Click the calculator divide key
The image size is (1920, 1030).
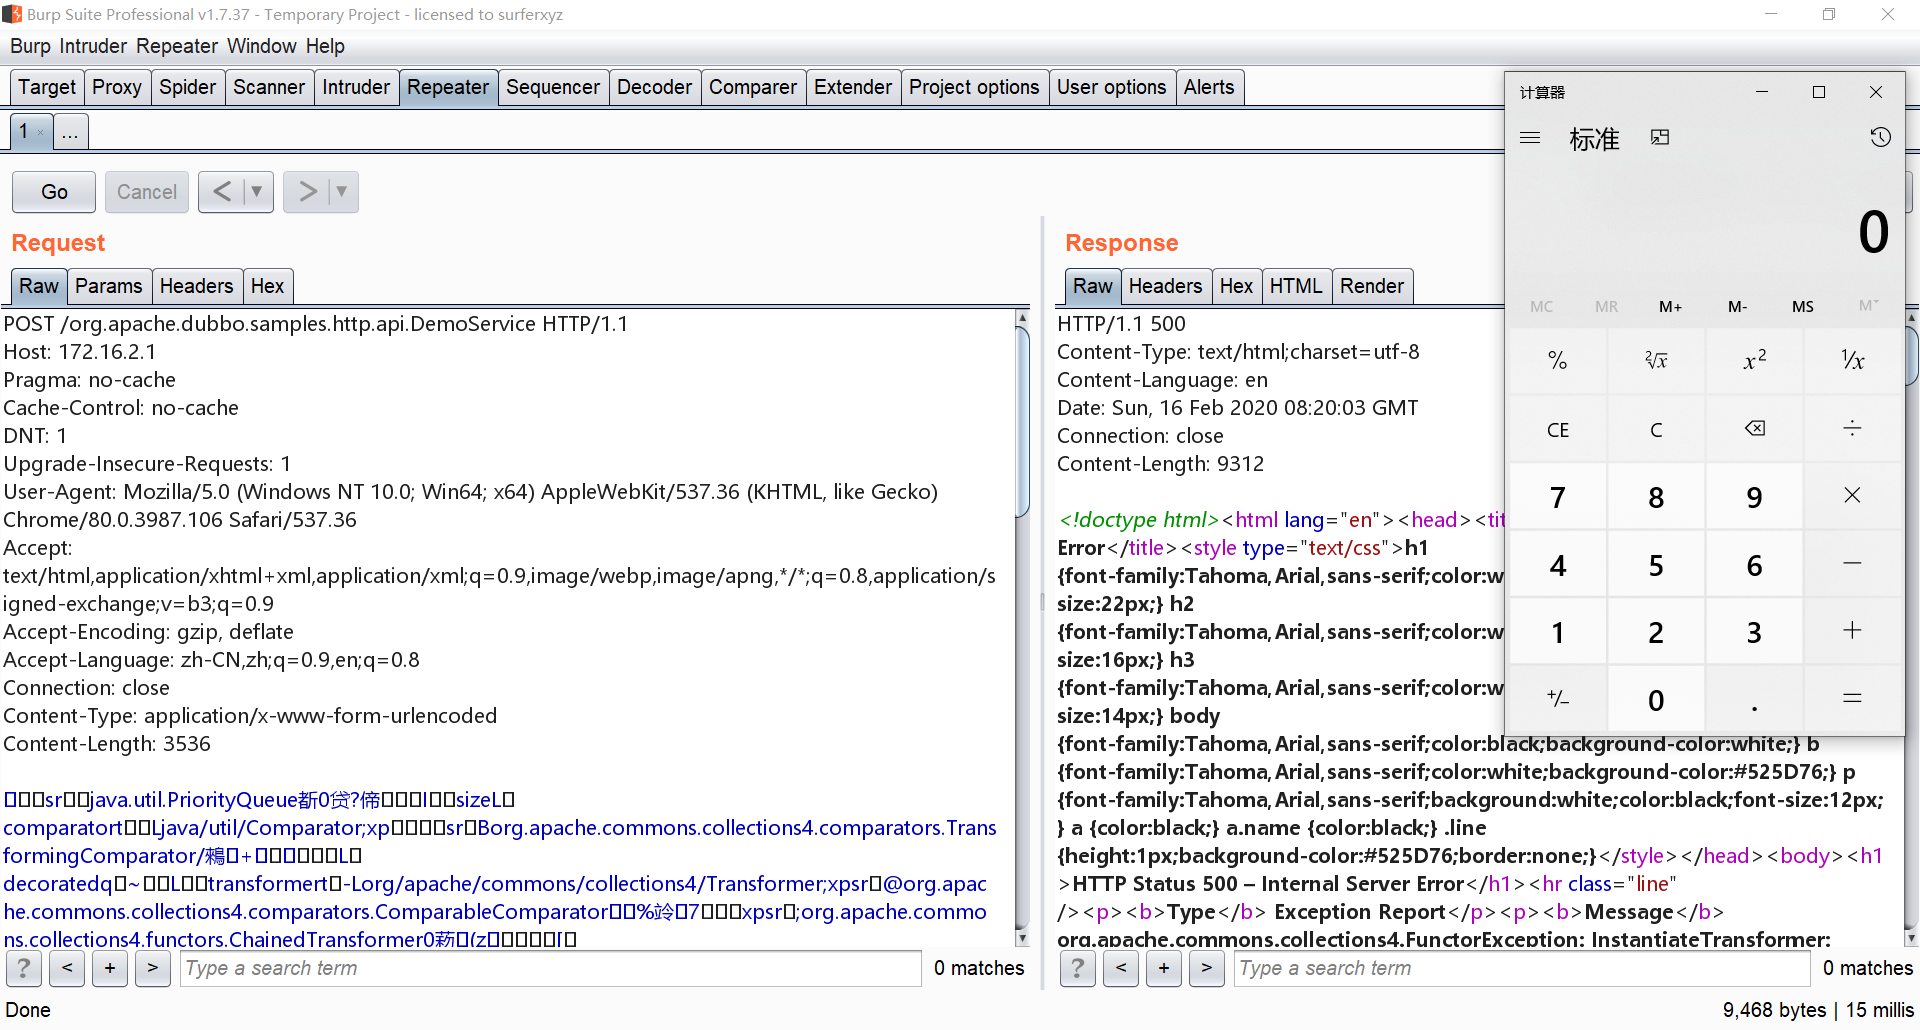click(x=1852, y=429)
